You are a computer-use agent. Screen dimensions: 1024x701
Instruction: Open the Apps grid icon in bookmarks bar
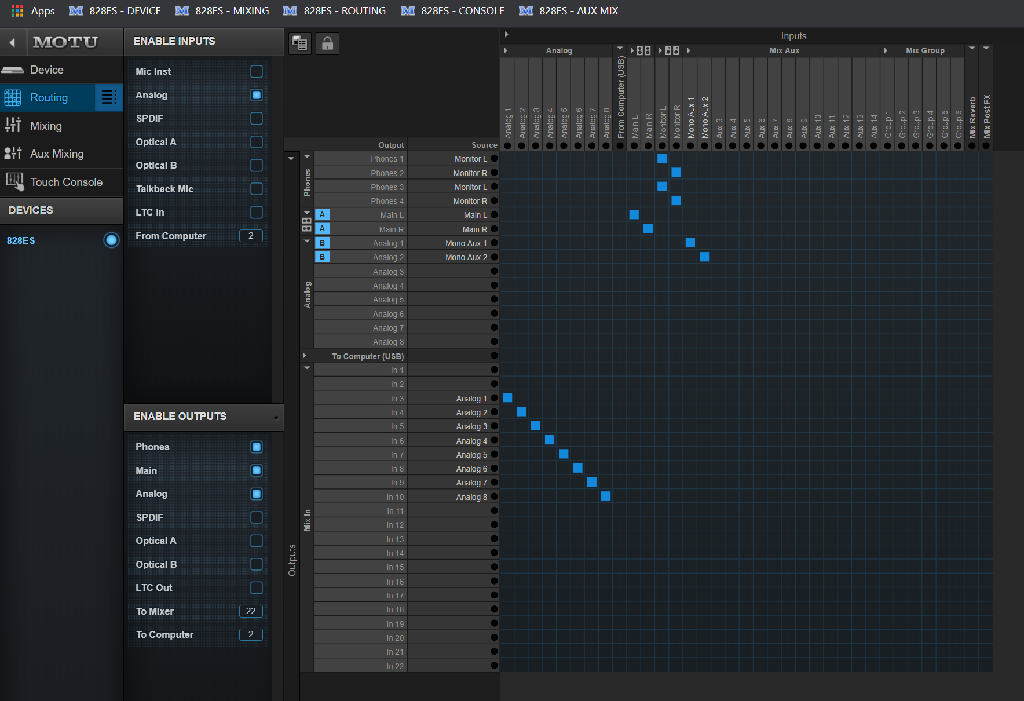18,10
